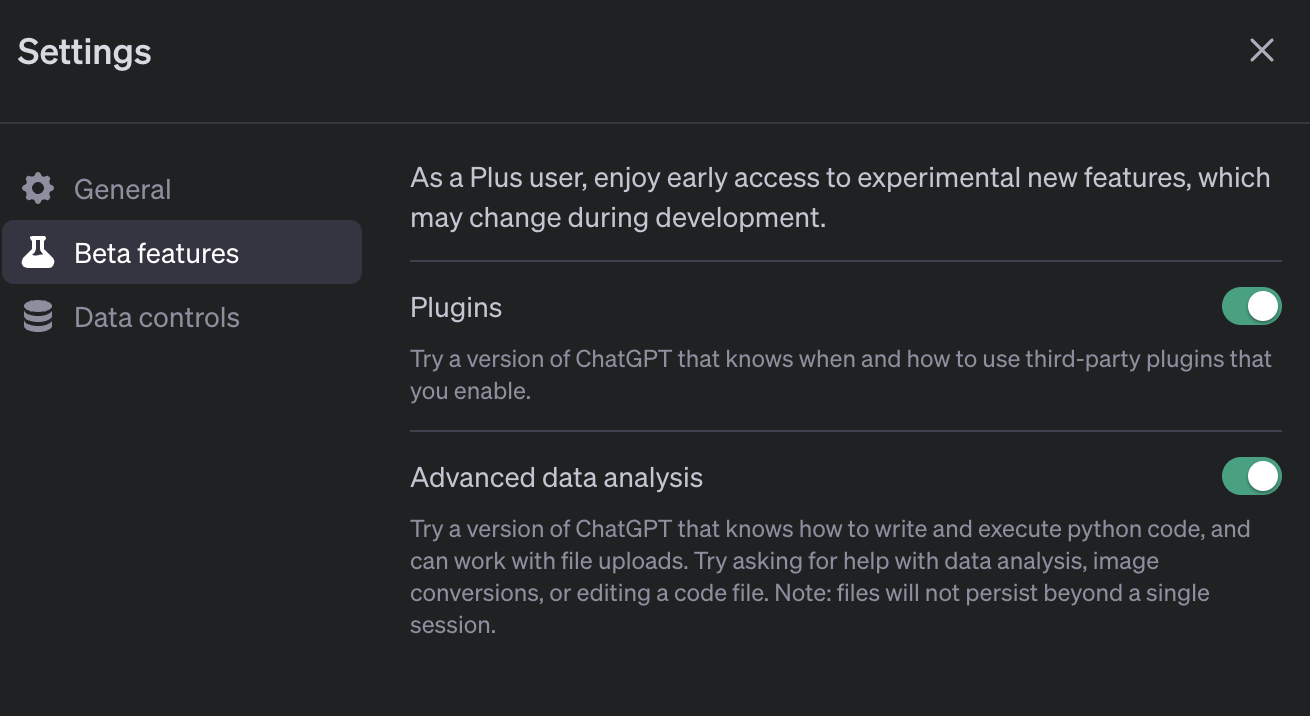The width and height of the screenshot is (1310, 716).
Task: Disable the Plugins toggle switch
Action: pos(1251,307)
